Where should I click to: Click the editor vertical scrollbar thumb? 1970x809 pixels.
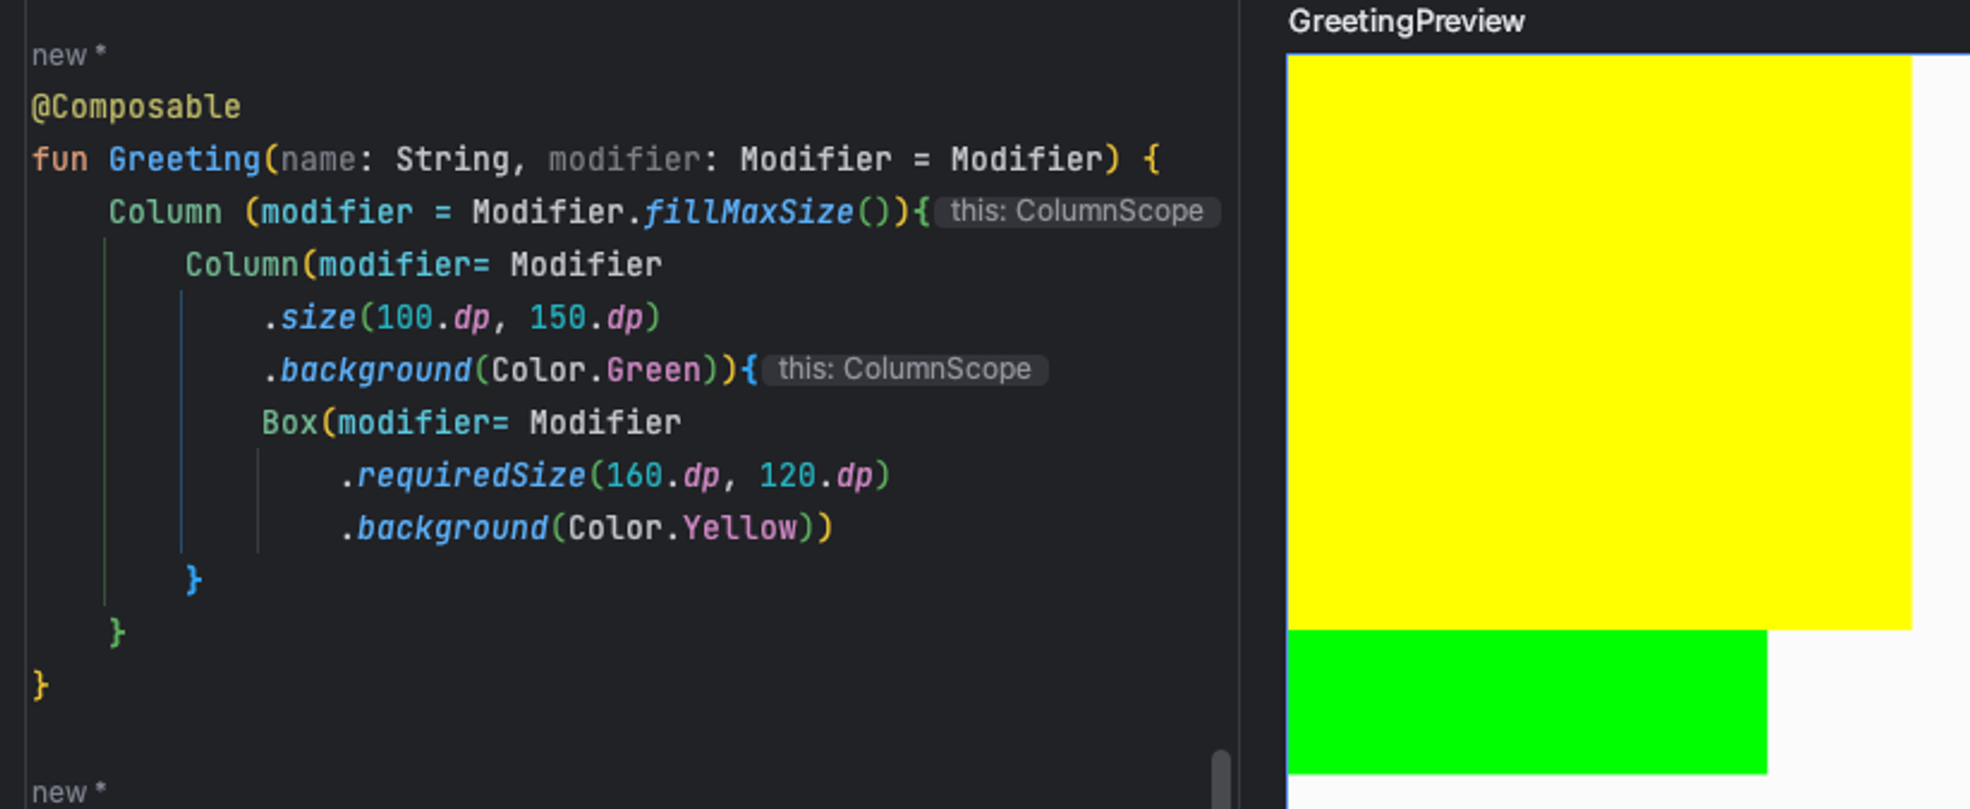coord(1220,778)
